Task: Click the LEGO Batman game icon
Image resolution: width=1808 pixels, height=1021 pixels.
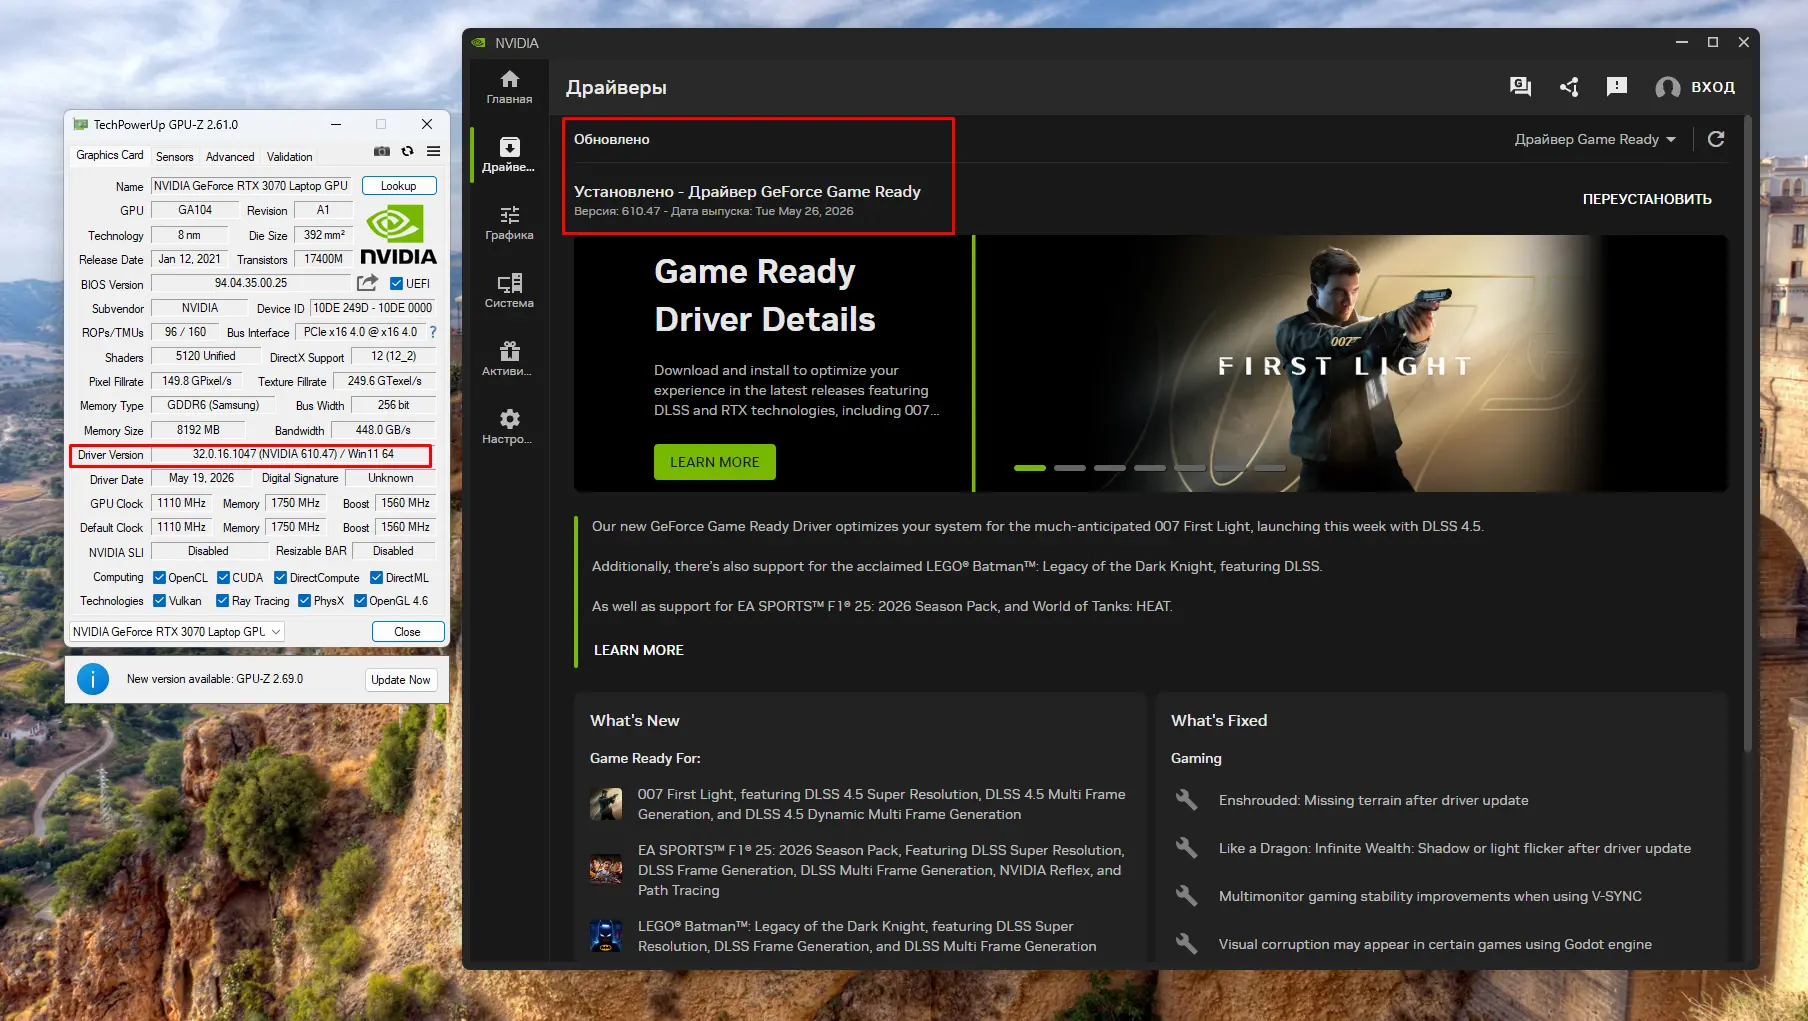Action: coord(606,936)
